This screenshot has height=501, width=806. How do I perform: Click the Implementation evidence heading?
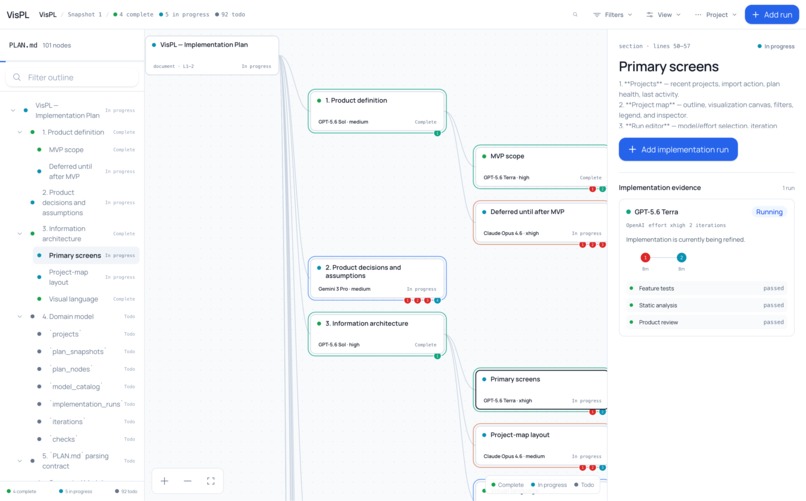(x=660, y=188)
